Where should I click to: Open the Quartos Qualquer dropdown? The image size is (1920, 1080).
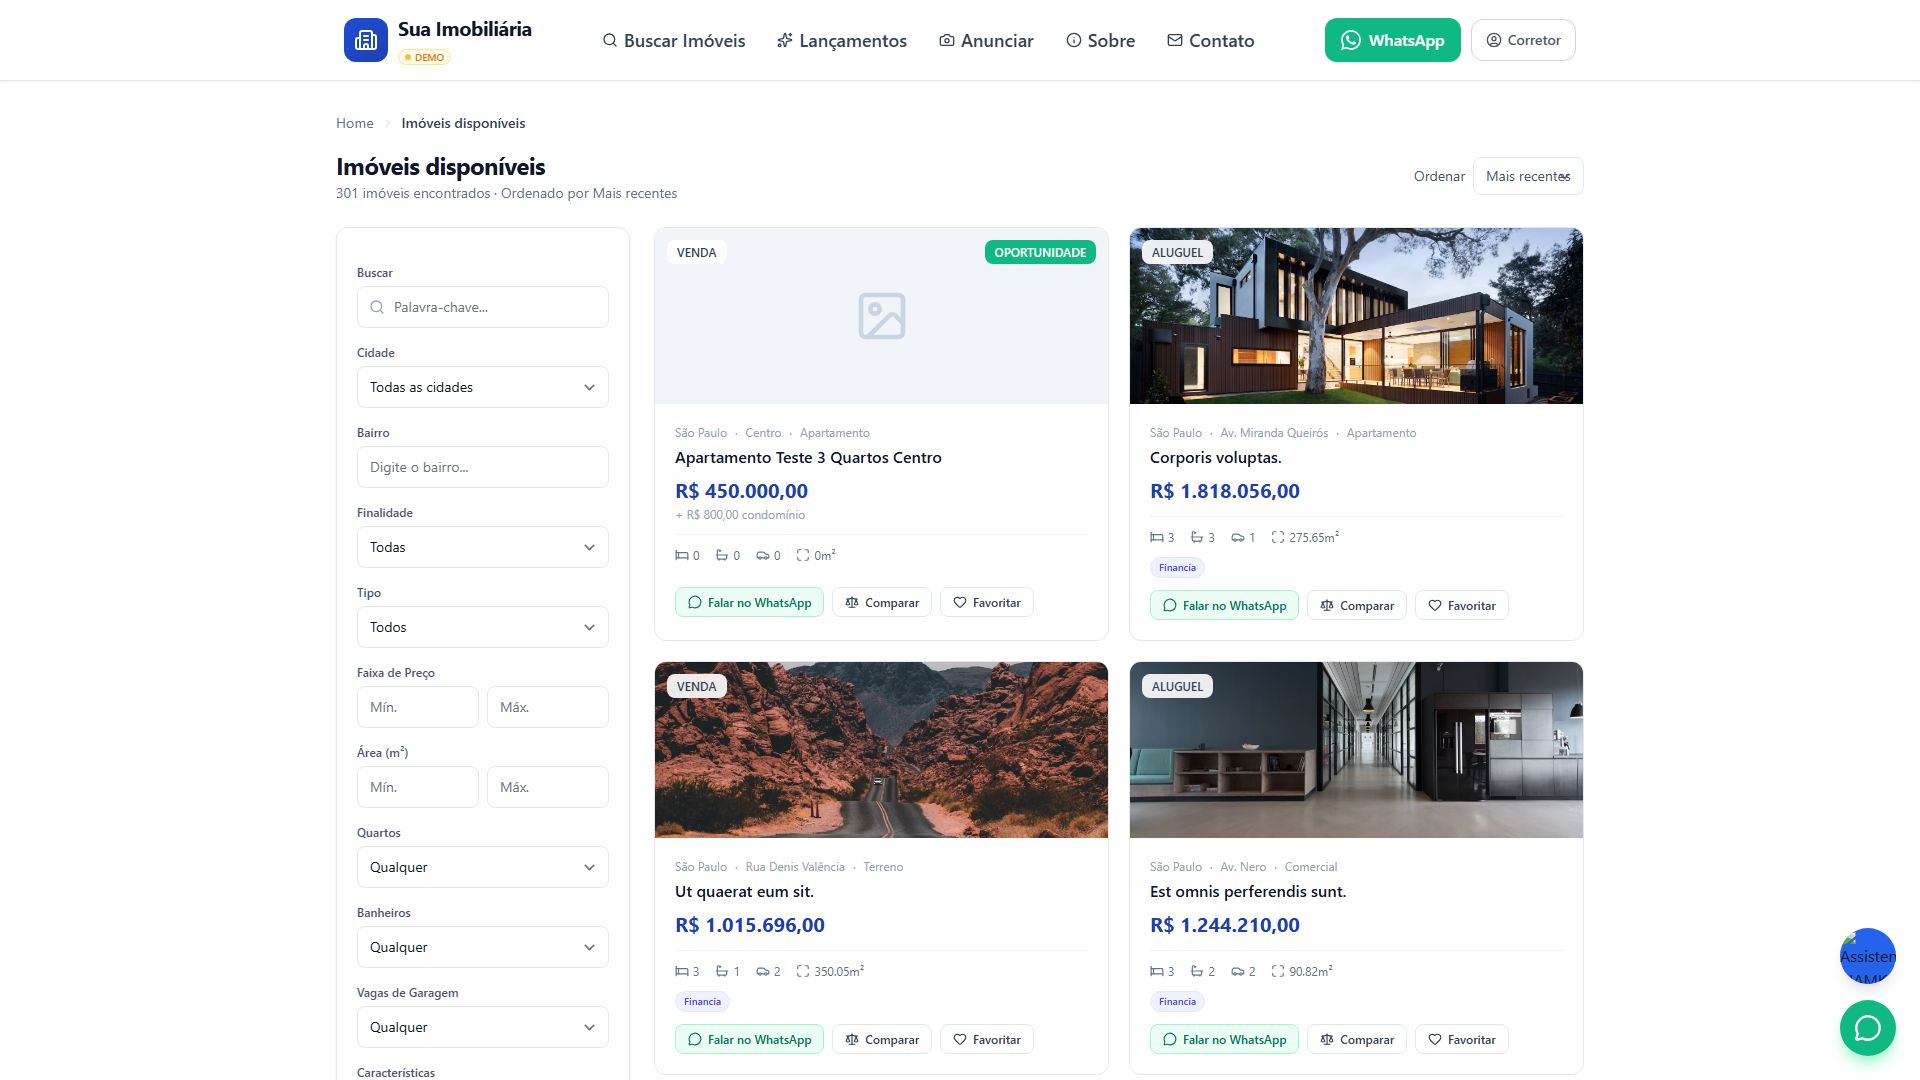click(x=483, y=867)
